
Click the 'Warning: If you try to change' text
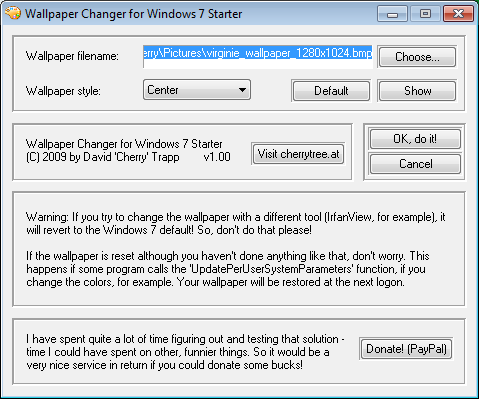[235, 223]
